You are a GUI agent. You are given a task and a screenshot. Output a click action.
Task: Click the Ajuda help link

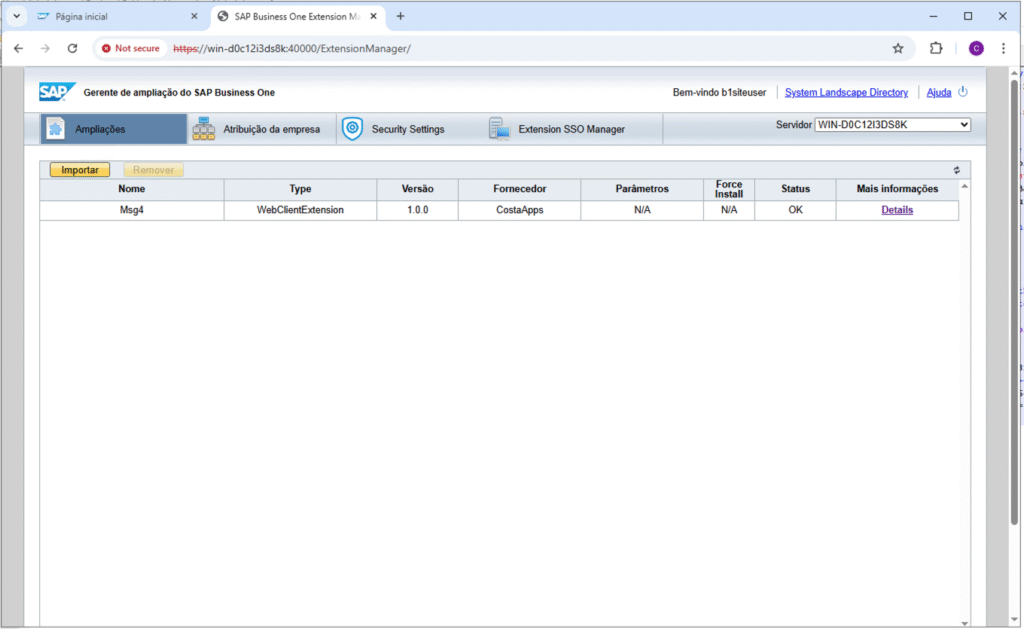[x=939, y=92]
